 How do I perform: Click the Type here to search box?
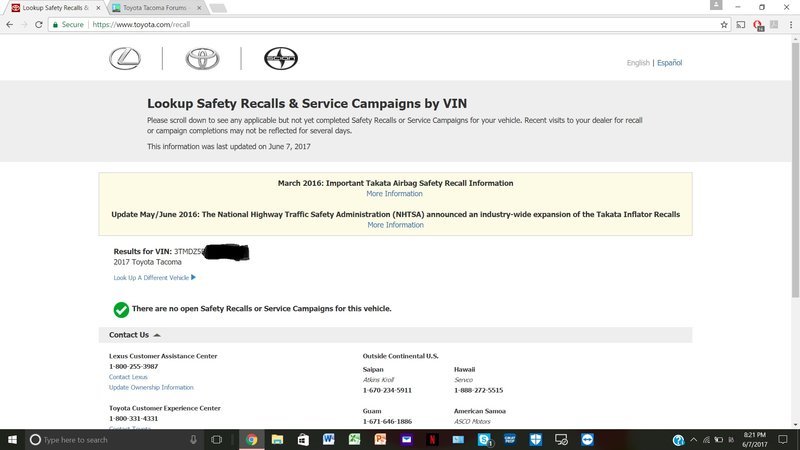[x=113, y=439]
